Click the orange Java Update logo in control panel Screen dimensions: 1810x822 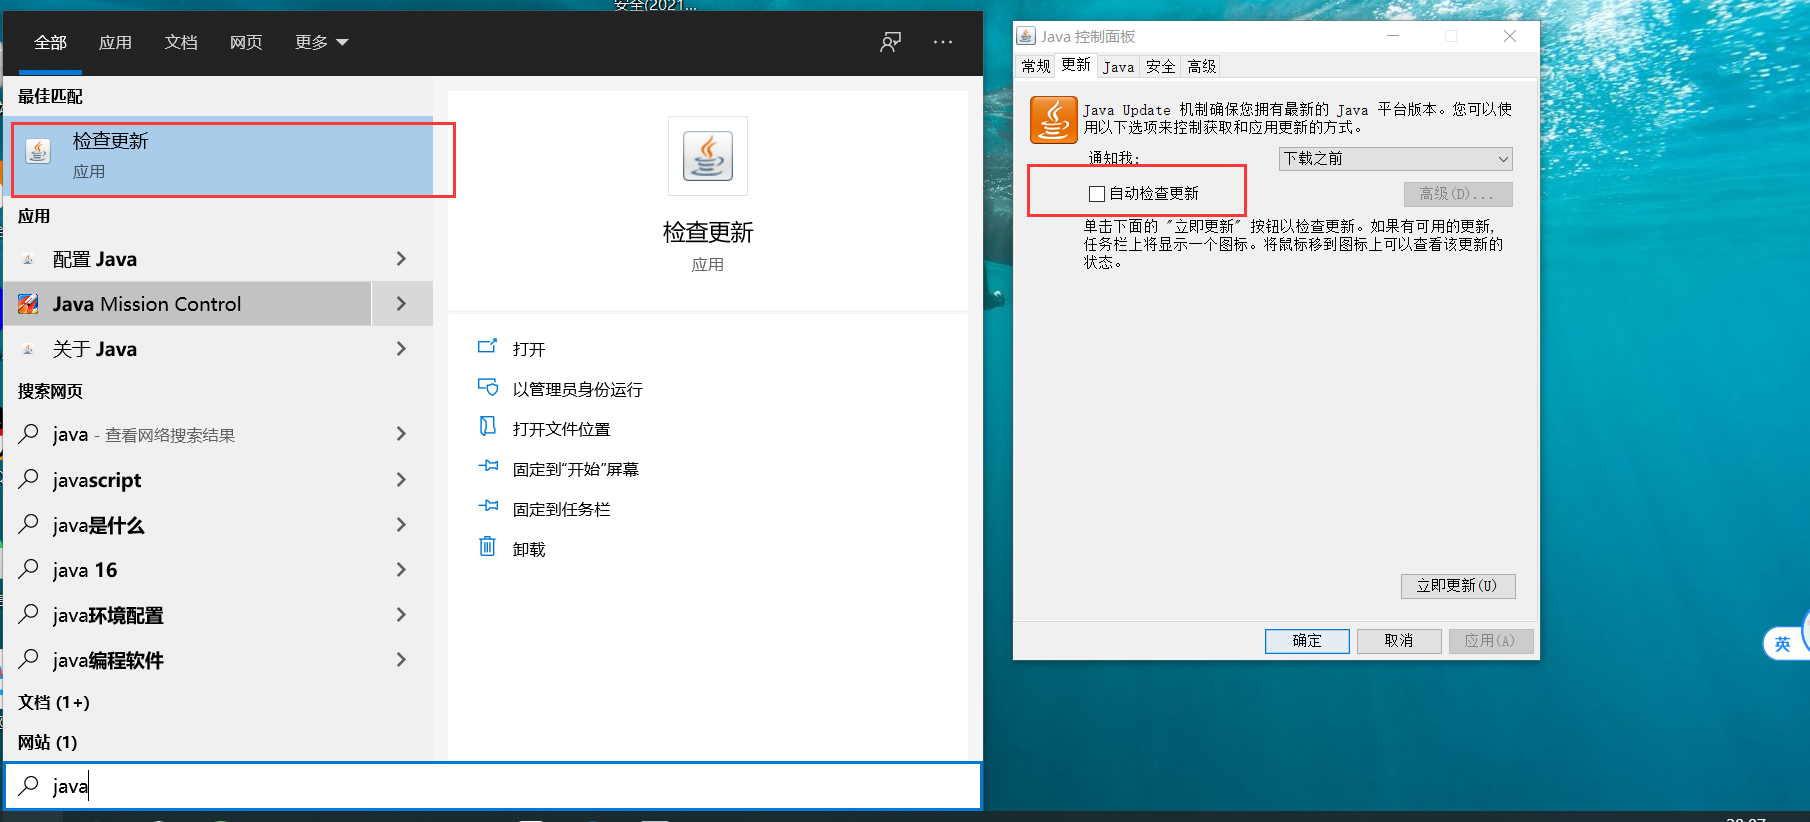[1054, 120]
